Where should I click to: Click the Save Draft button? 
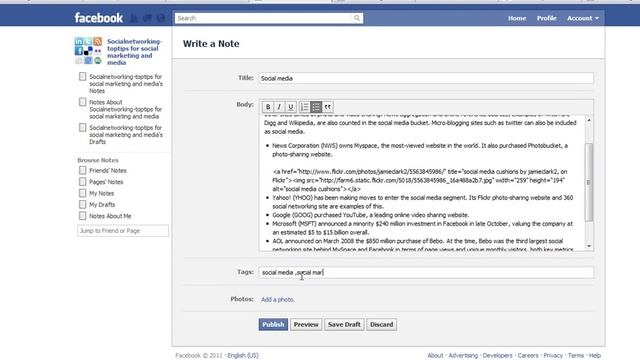click(x=344, y=324)
